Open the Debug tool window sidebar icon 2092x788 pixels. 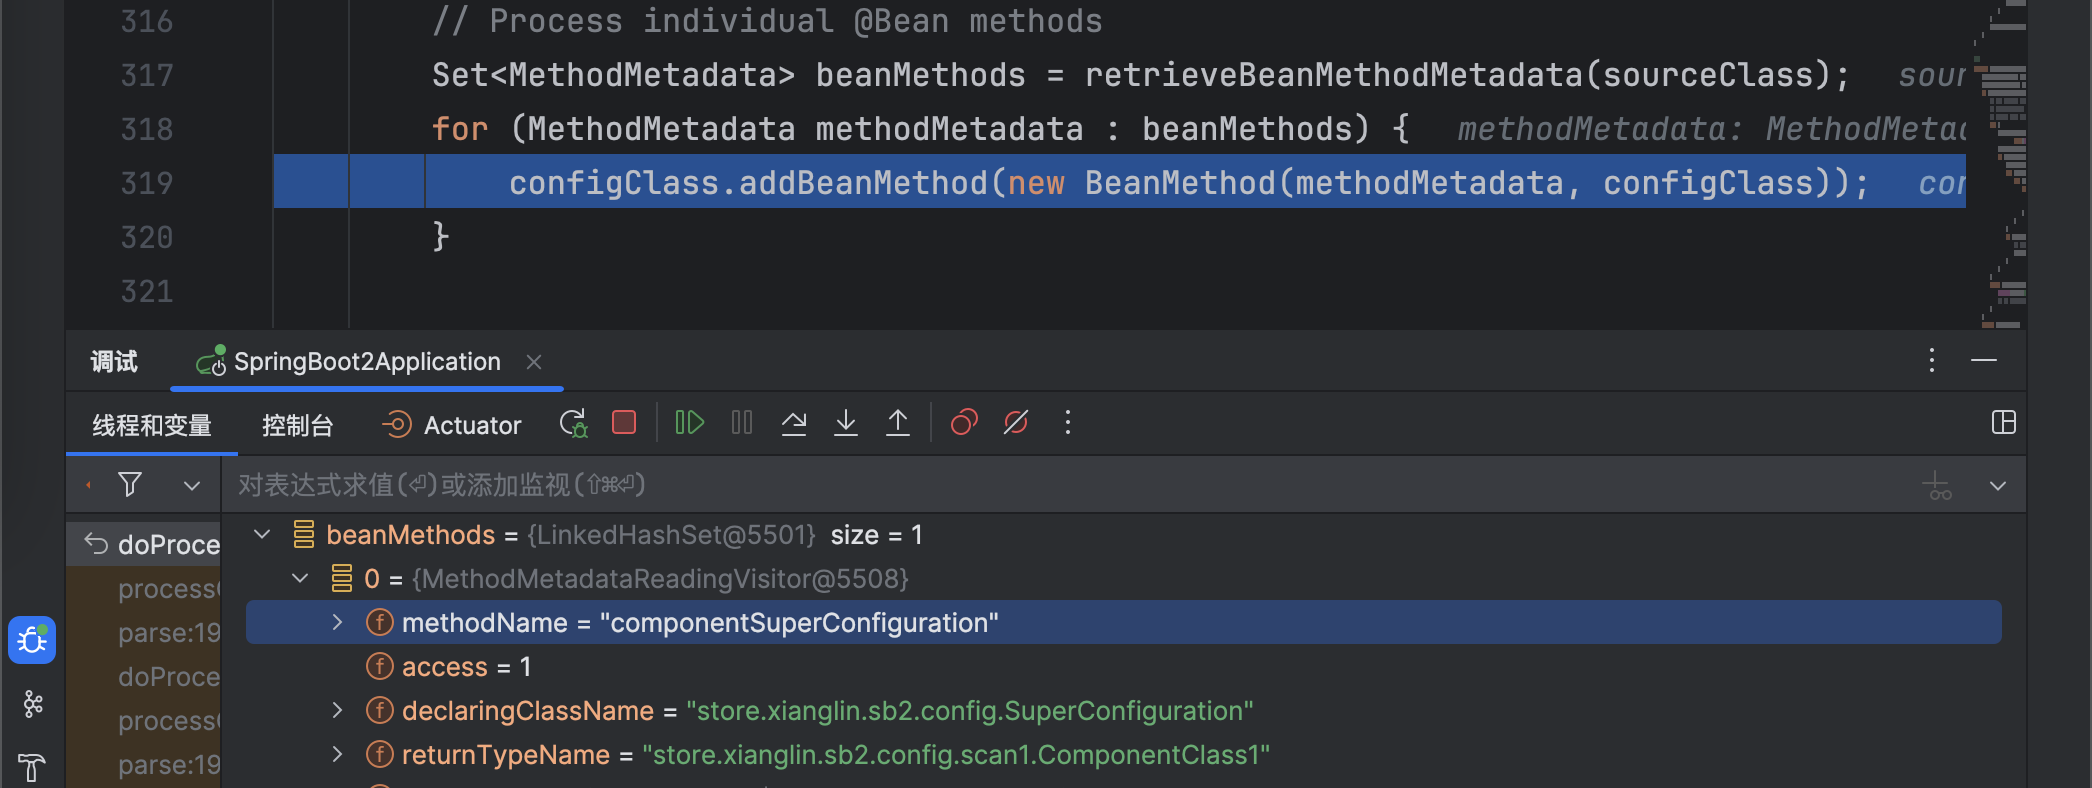click(32, 640)
